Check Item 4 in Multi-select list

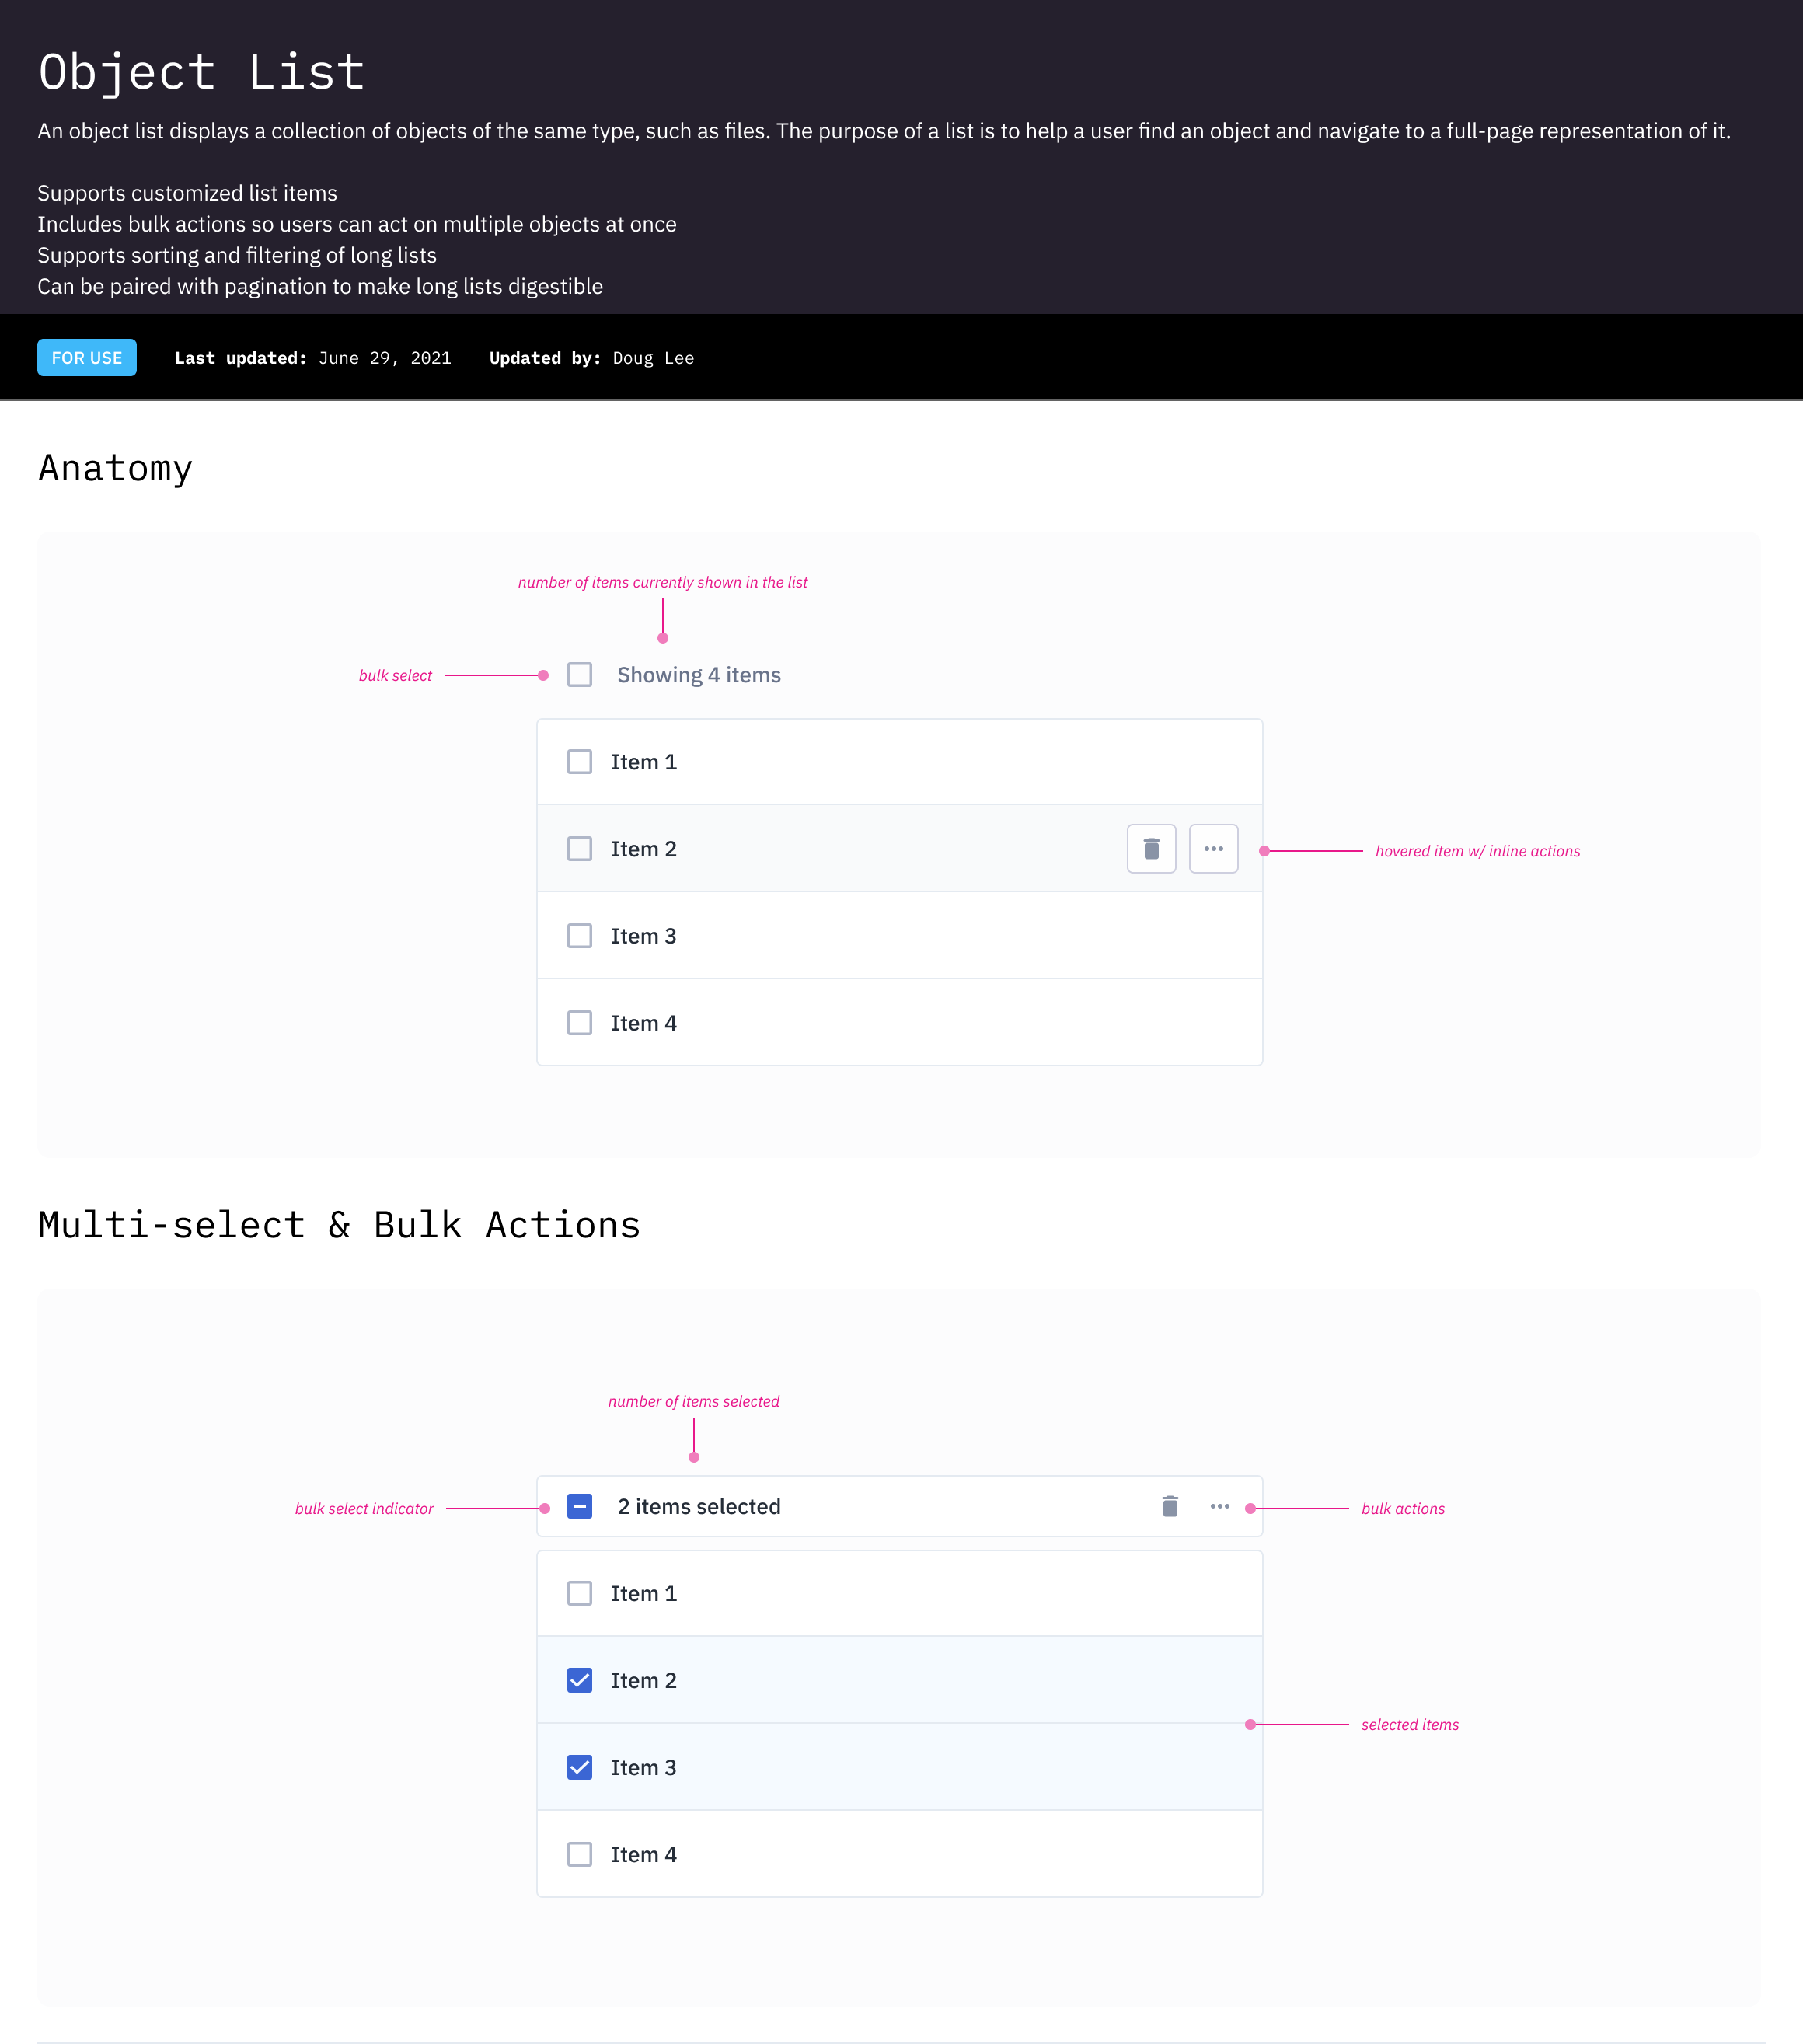click(579, 1854)
